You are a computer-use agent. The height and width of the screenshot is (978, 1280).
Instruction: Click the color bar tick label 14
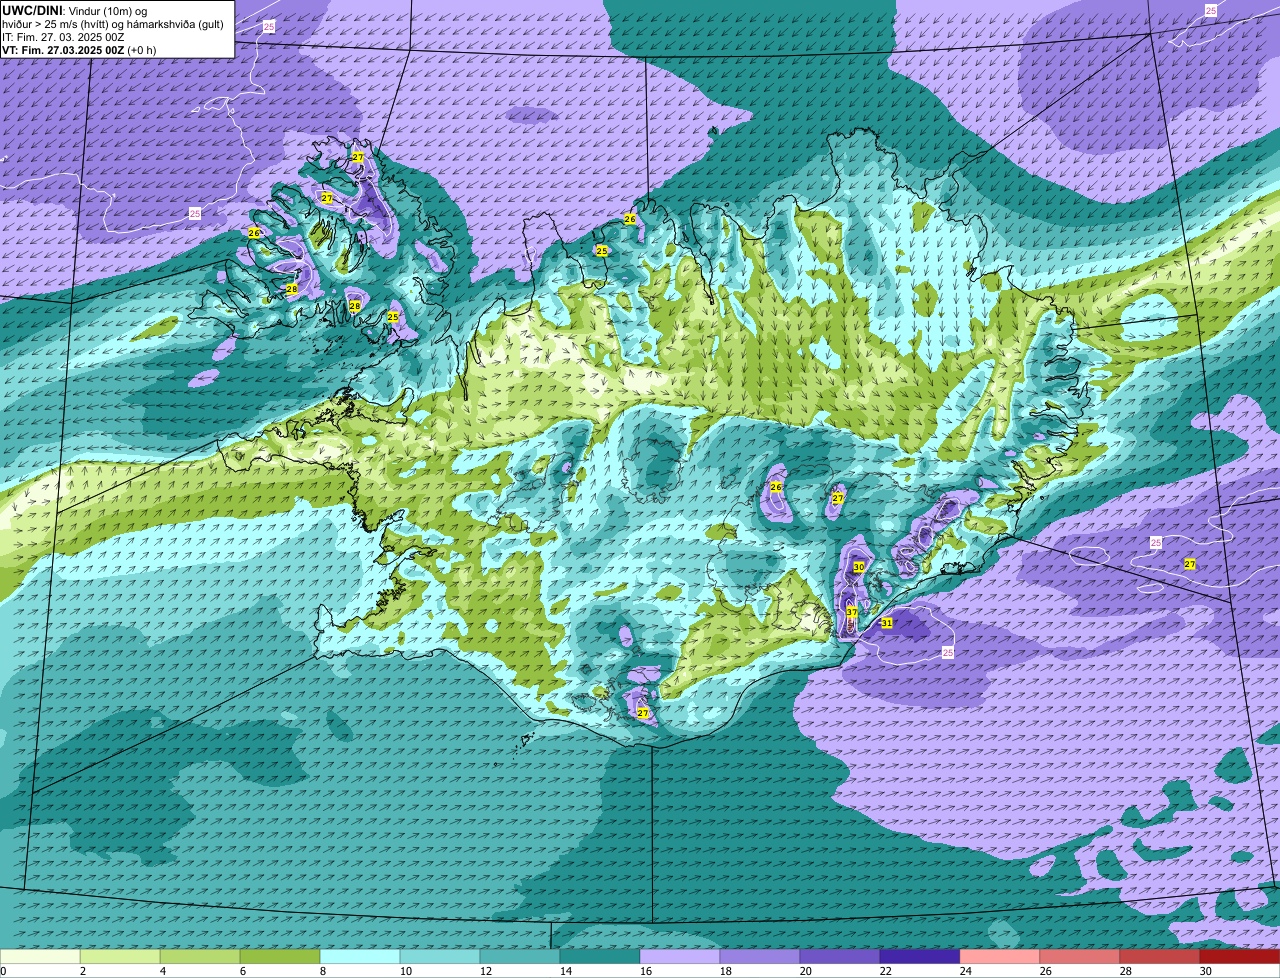(566, 971)
